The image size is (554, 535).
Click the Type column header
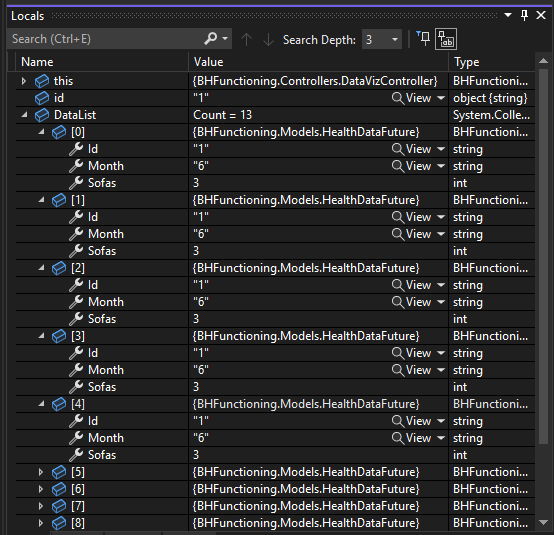click(492, 62)
